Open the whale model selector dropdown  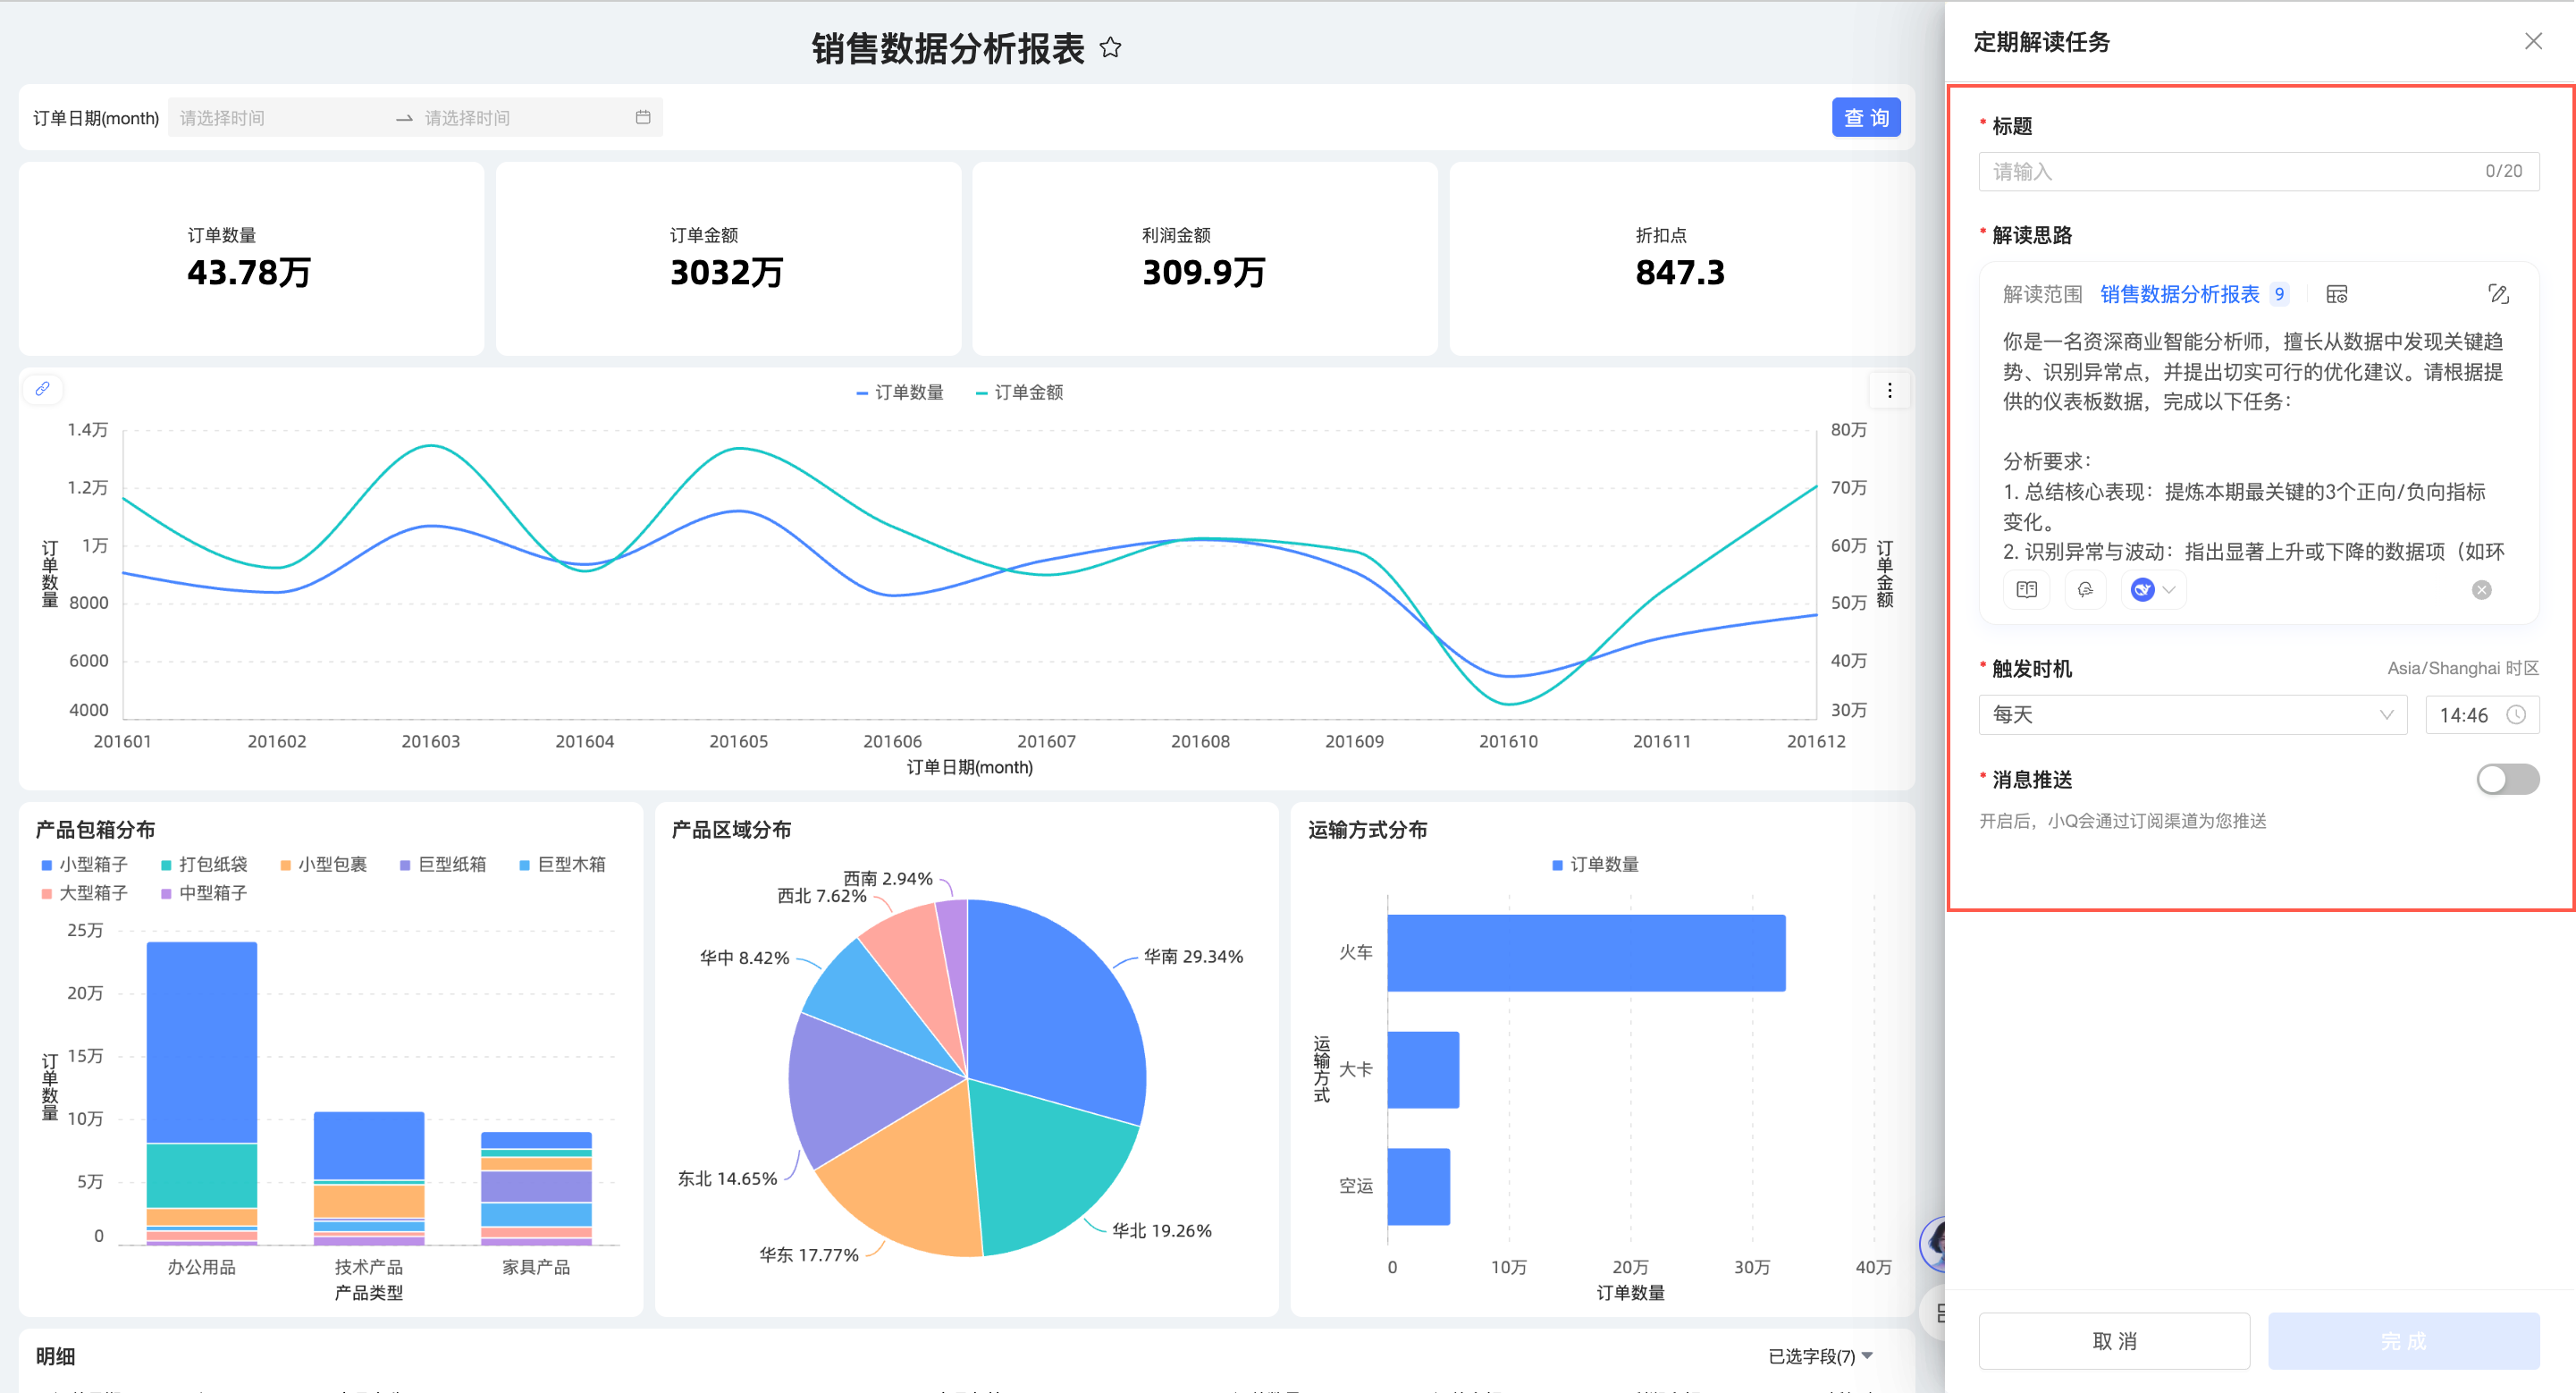pyautogui.click(x=2153, y=590)
